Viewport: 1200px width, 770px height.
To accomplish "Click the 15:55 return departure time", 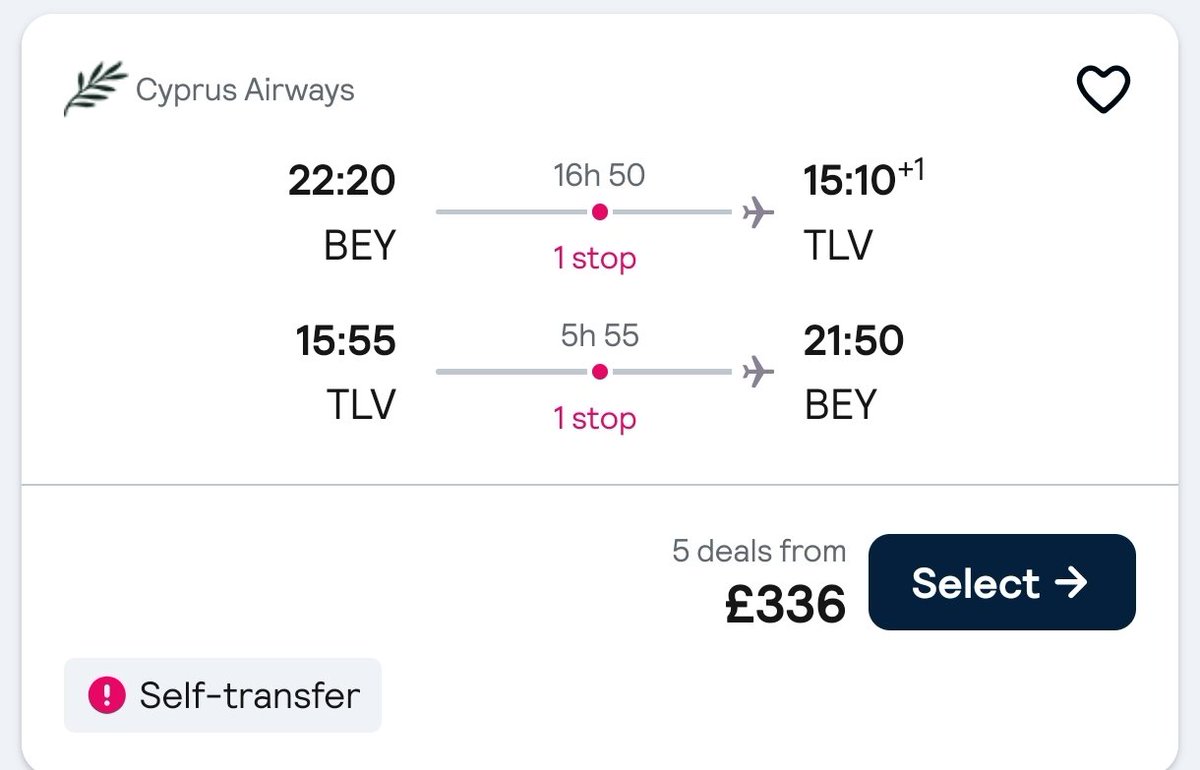I will [x=346, y=341].
